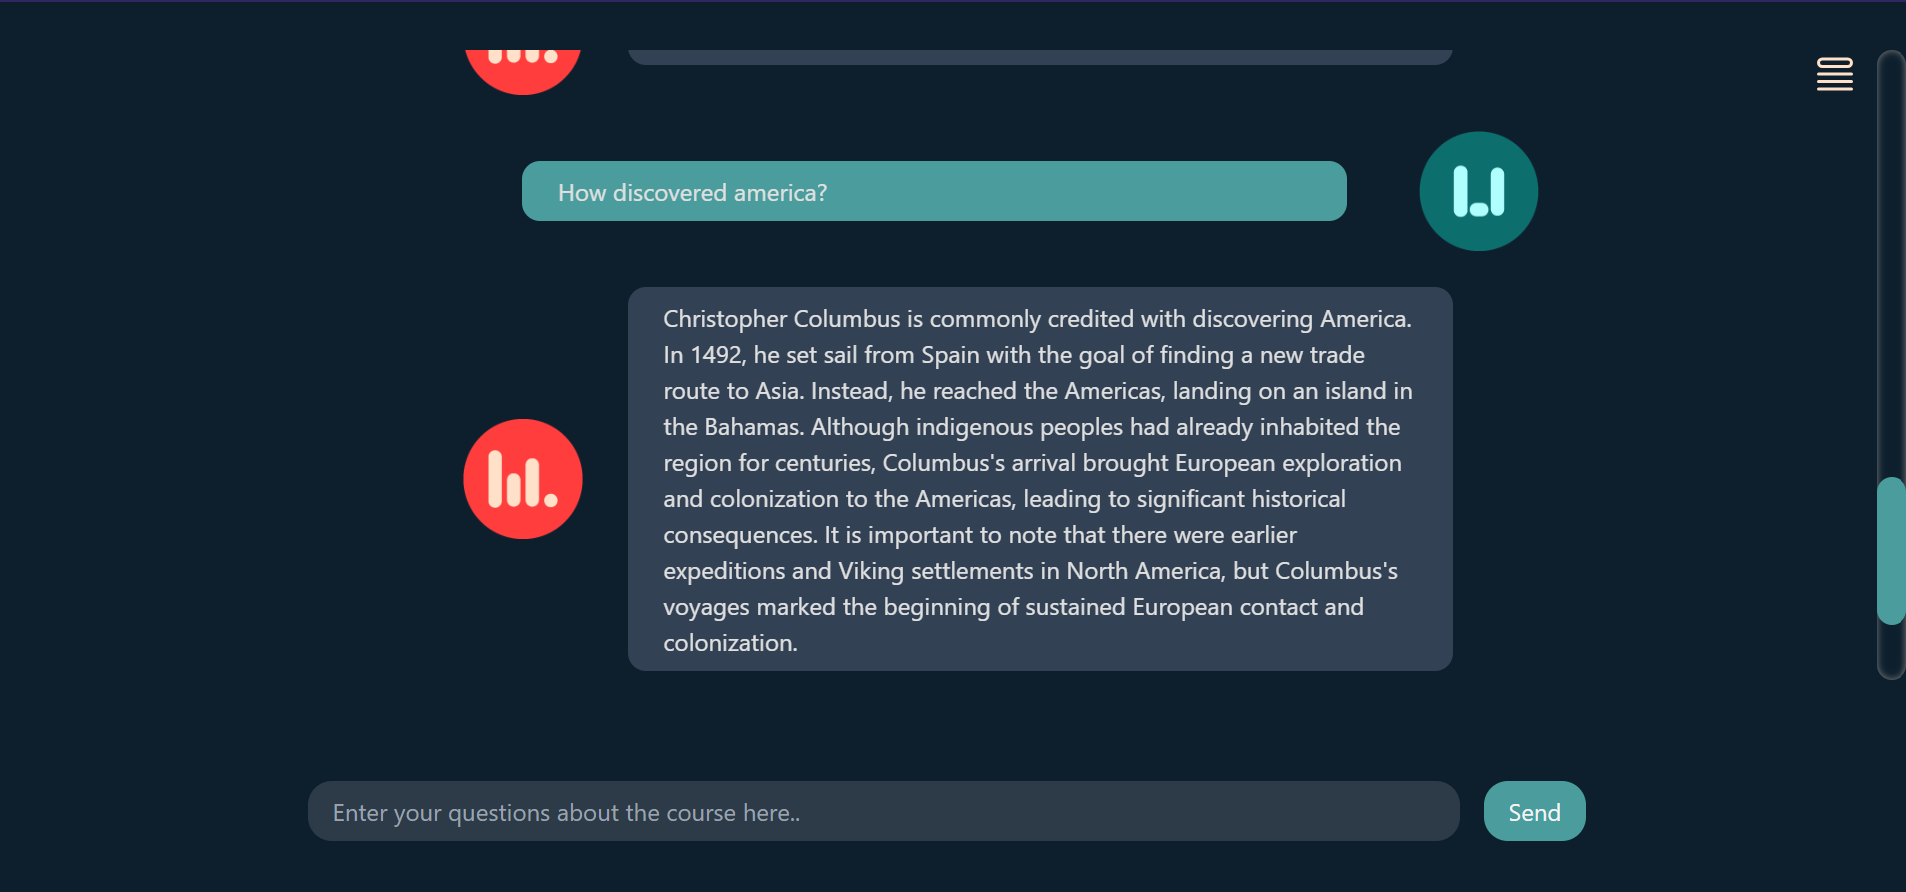Click the scrollbar track below the thumb

point(1890,651)
